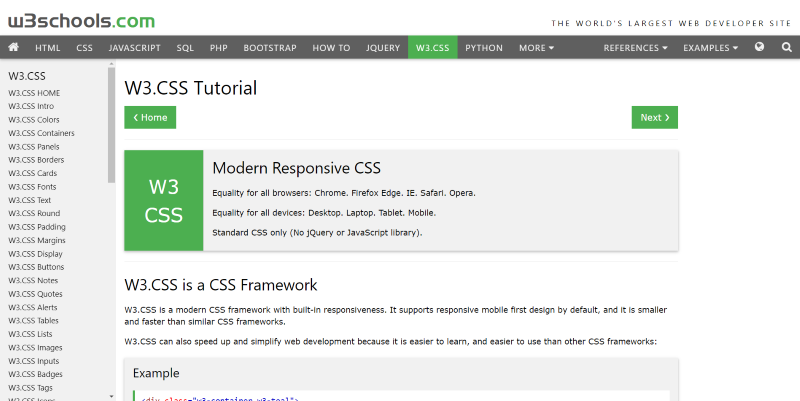The height and width of the screenshot is (401, 800).
Task: Open the HTML tutorial tab
Action: tap(47, 47)
